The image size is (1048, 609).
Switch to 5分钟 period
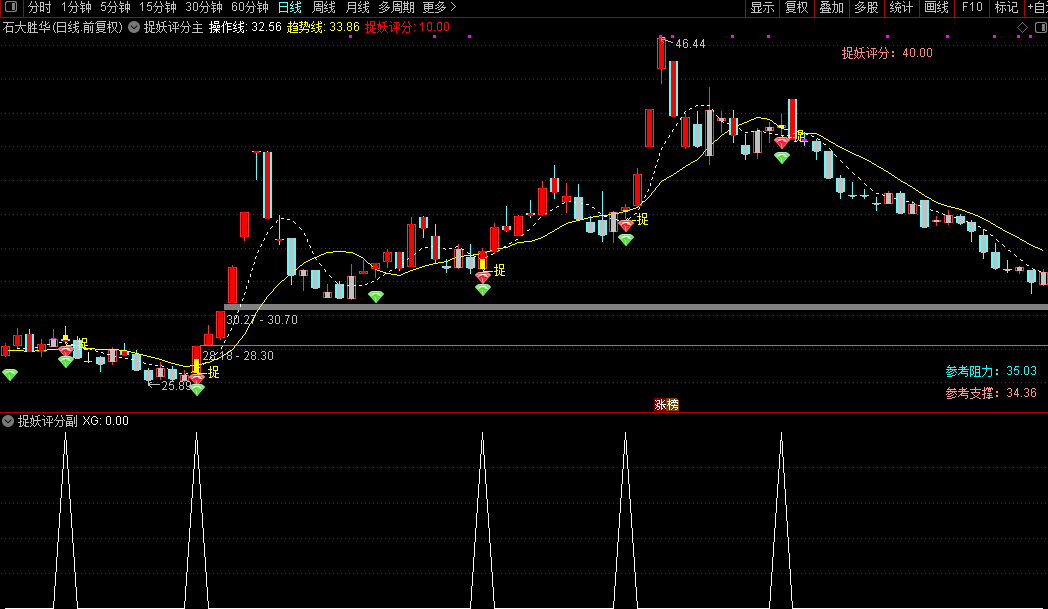point(115,7)
